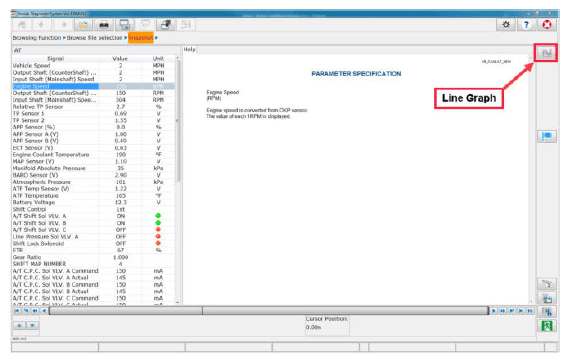Select the Vehicle Speed signal row
569x362 pixels.
[x=94, y=66]
